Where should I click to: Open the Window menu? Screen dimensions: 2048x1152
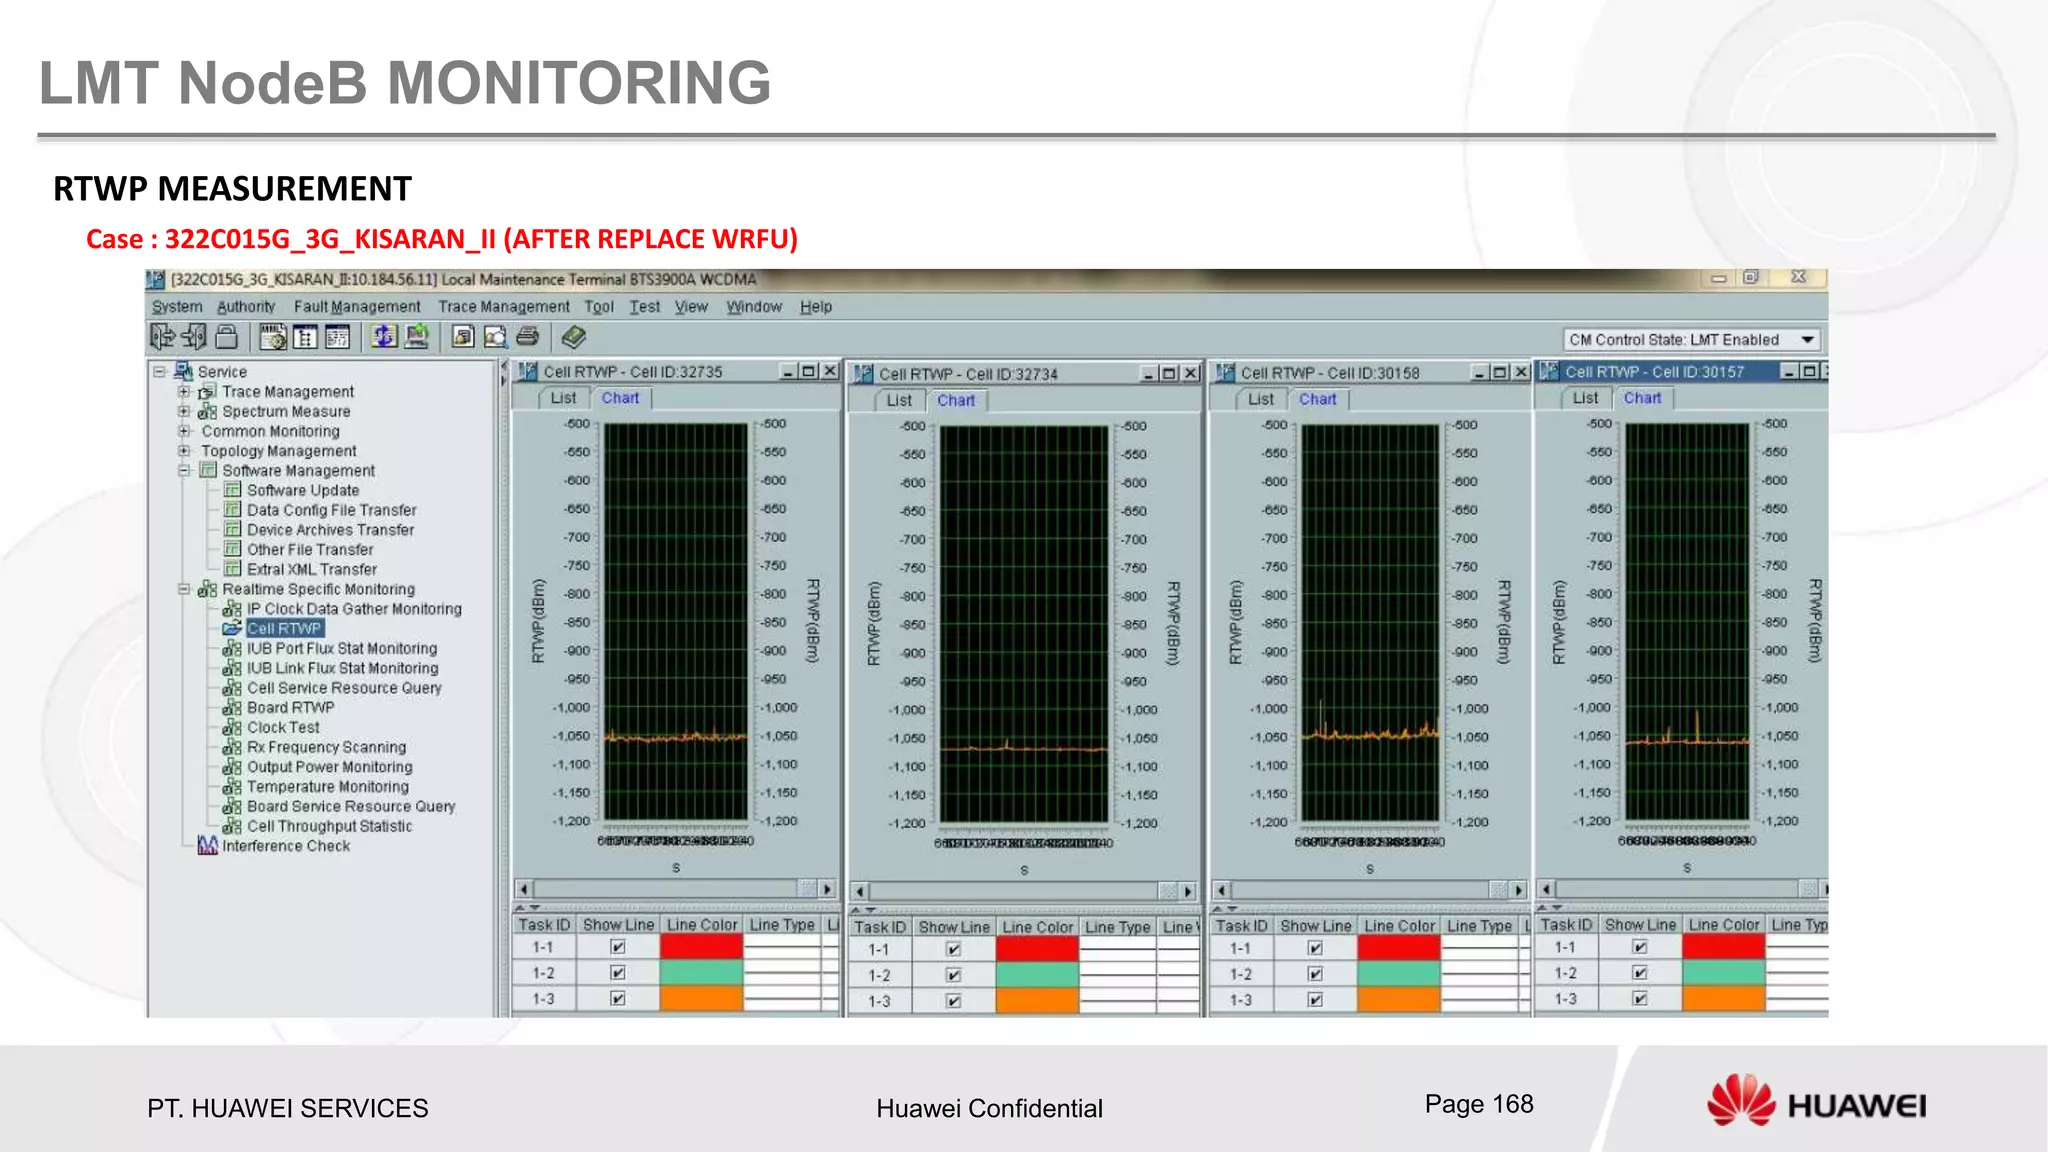tap(754, 307)
